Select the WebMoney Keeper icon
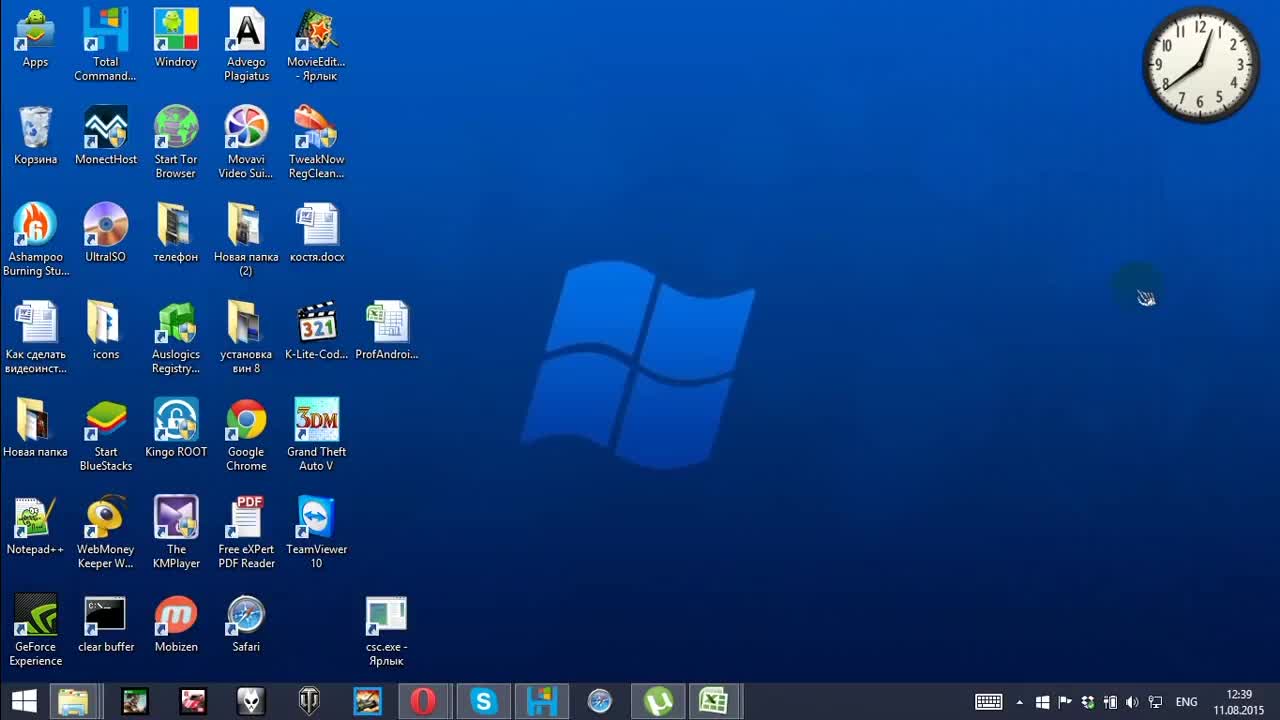The image size is (1280, 720). pyautogui.click(x=105, y=533)
